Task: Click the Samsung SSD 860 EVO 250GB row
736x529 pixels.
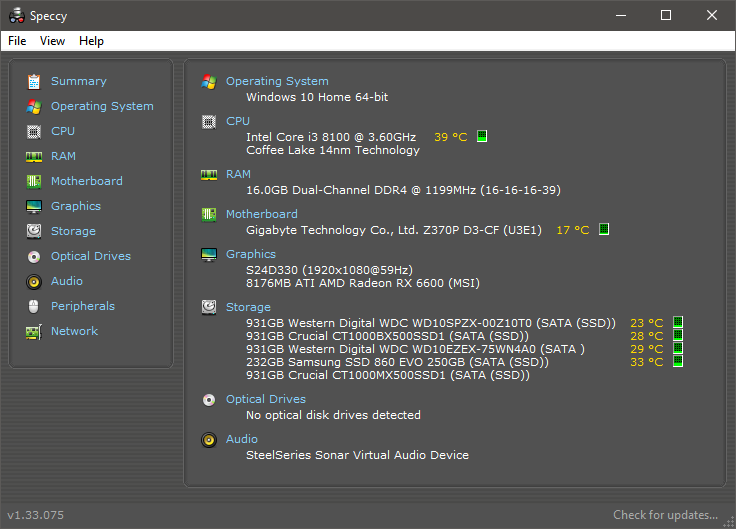Action: (x=397, y=362)
